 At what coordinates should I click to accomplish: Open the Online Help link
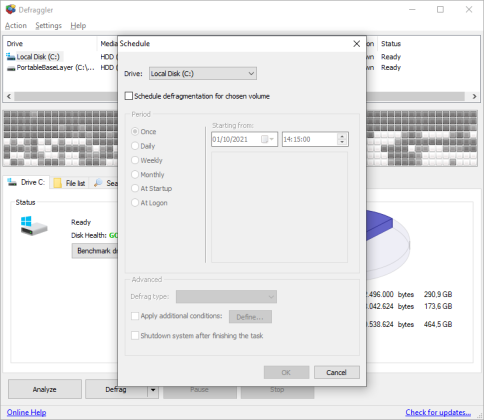(26, 412)
